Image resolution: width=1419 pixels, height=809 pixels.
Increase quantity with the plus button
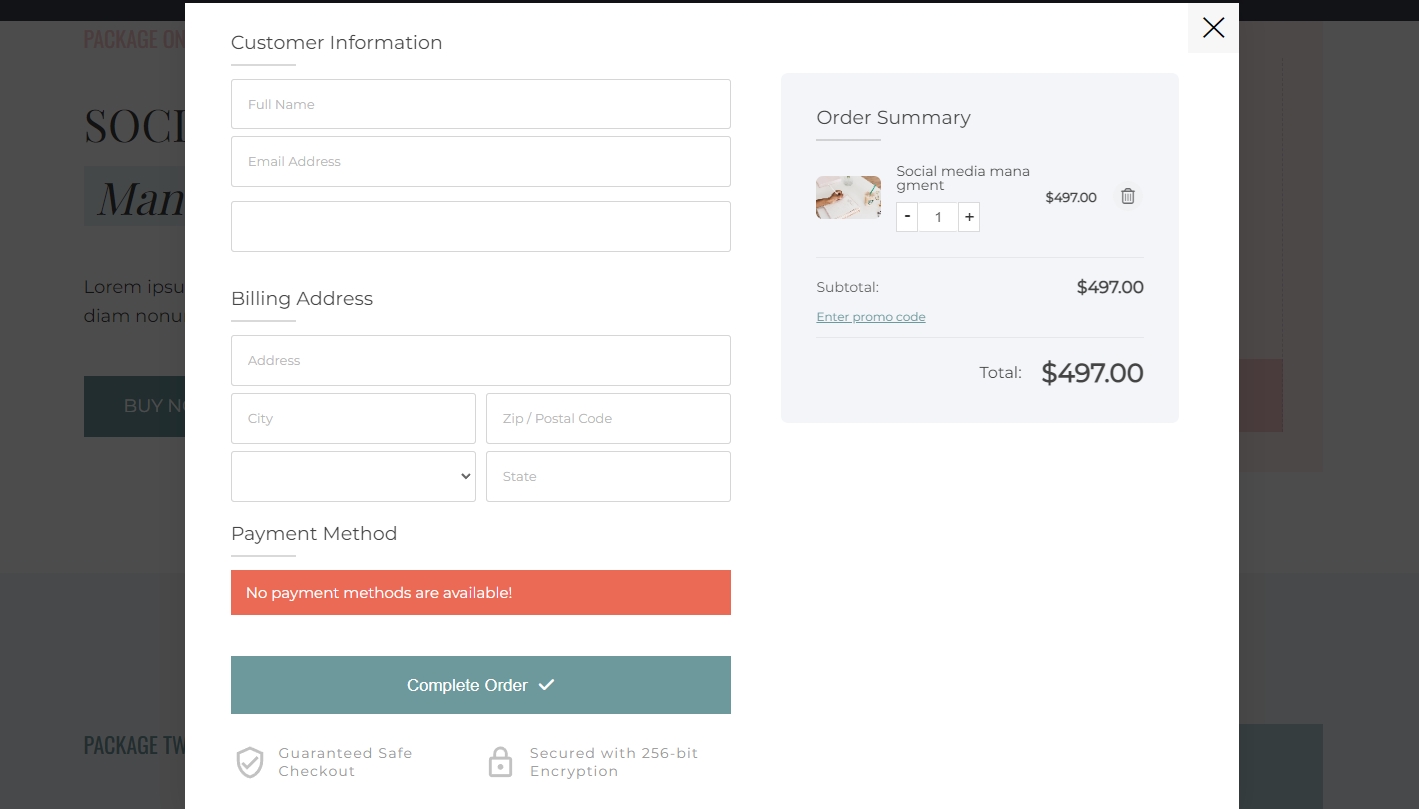[x=969, y=217]
